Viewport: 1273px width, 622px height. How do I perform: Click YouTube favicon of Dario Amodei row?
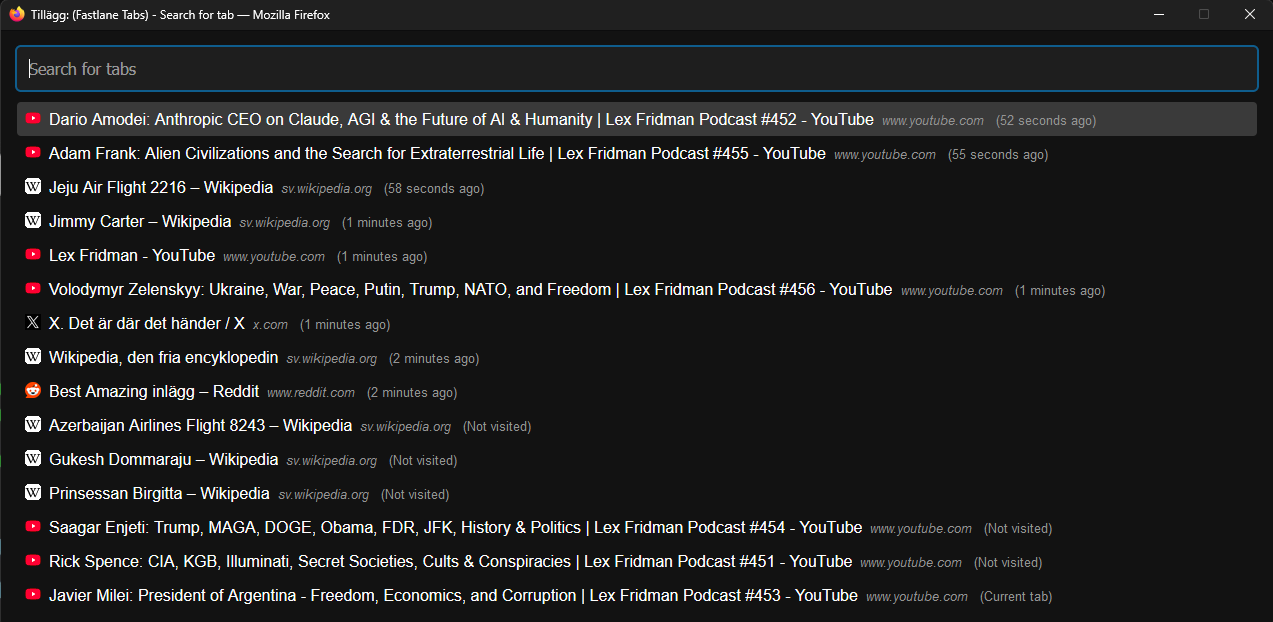point(33,119)
